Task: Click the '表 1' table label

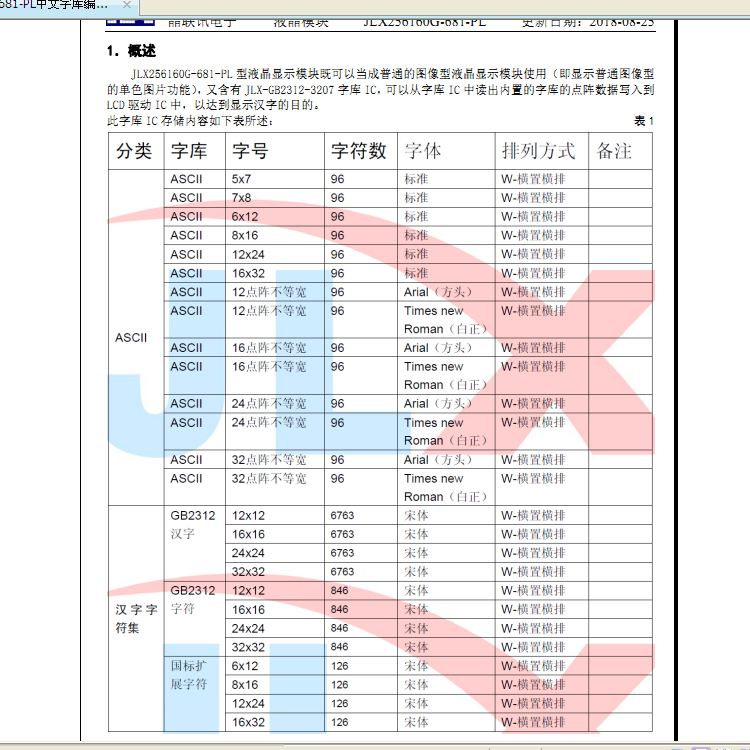Action: pos(643,121)
